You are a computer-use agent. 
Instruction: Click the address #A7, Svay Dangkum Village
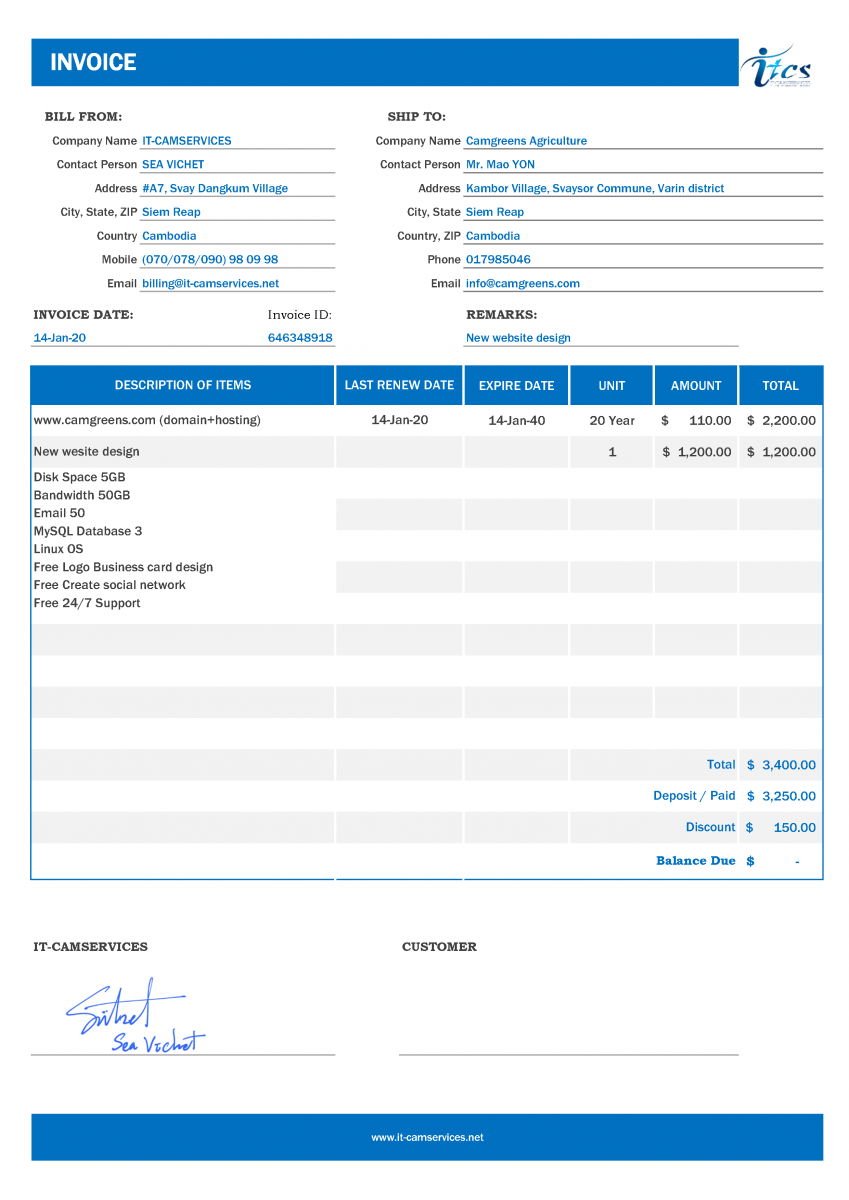(x=215, y=188)
